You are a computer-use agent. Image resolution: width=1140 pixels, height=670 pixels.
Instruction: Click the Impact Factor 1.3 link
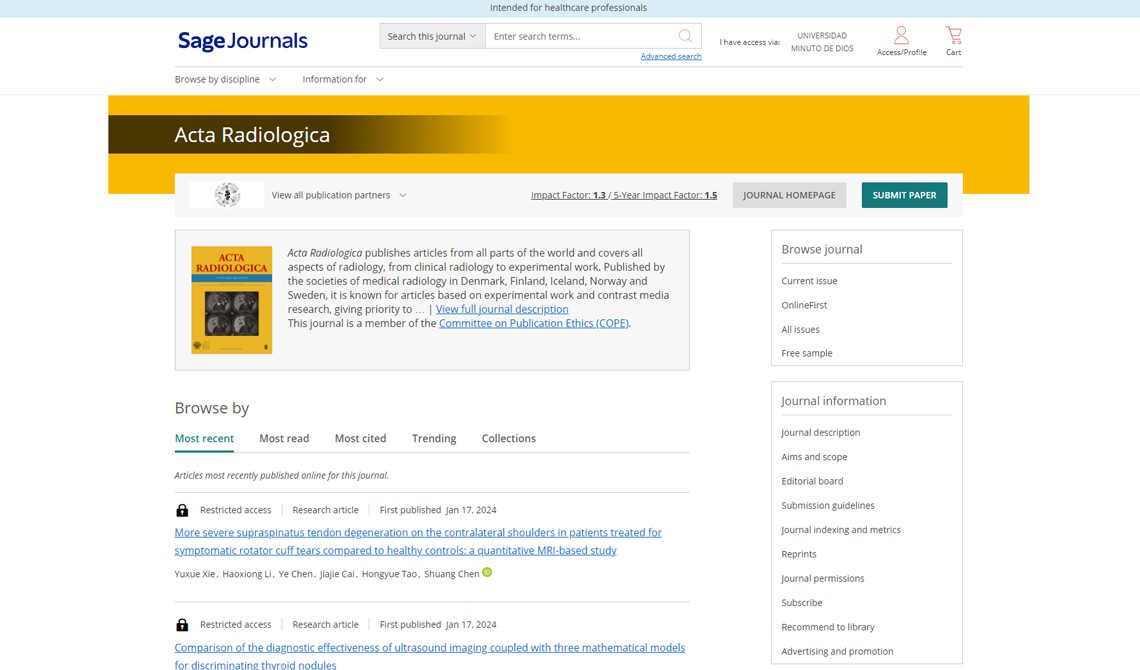tap(568, 195)
